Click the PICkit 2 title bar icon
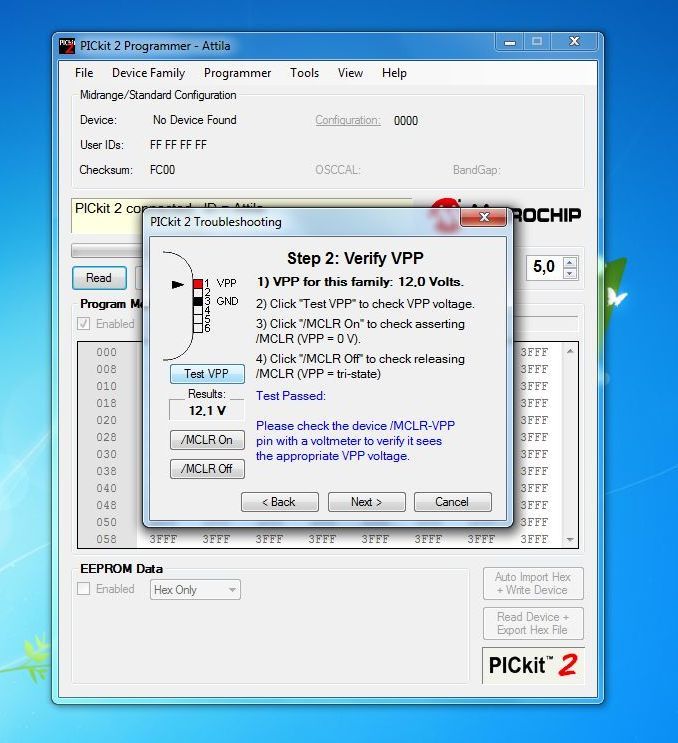This screenshot has width=678, height=743. (67, 46)
